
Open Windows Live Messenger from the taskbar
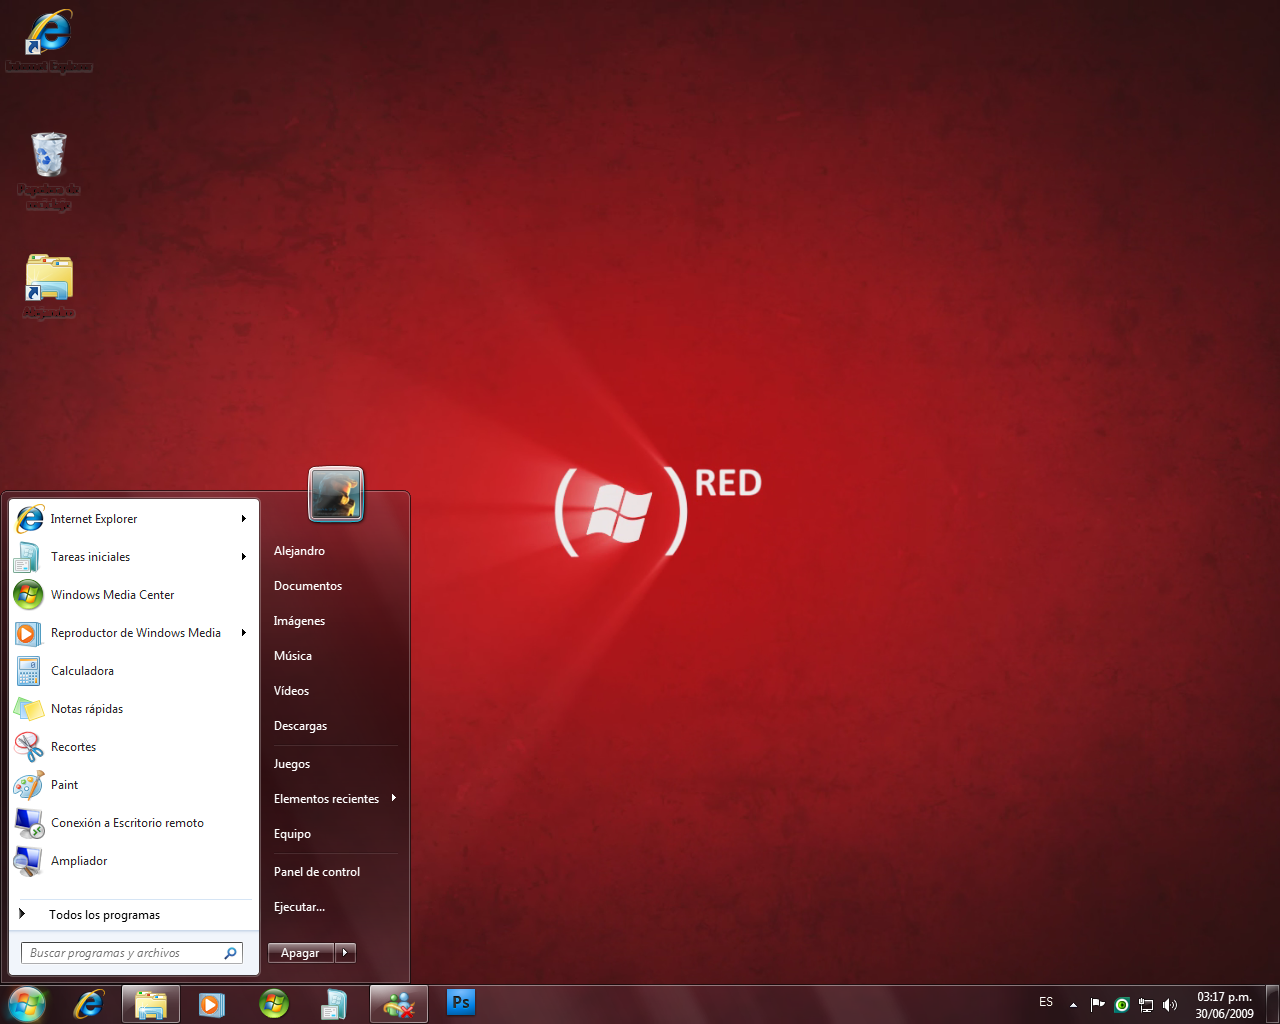coord(398,1003)
